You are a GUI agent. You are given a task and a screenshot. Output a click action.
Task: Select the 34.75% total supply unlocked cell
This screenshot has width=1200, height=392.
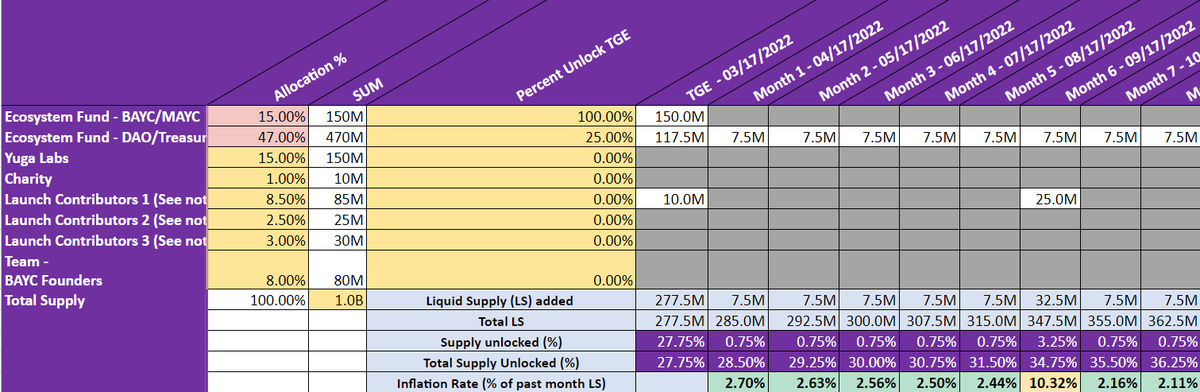[x=1051, y=362]
